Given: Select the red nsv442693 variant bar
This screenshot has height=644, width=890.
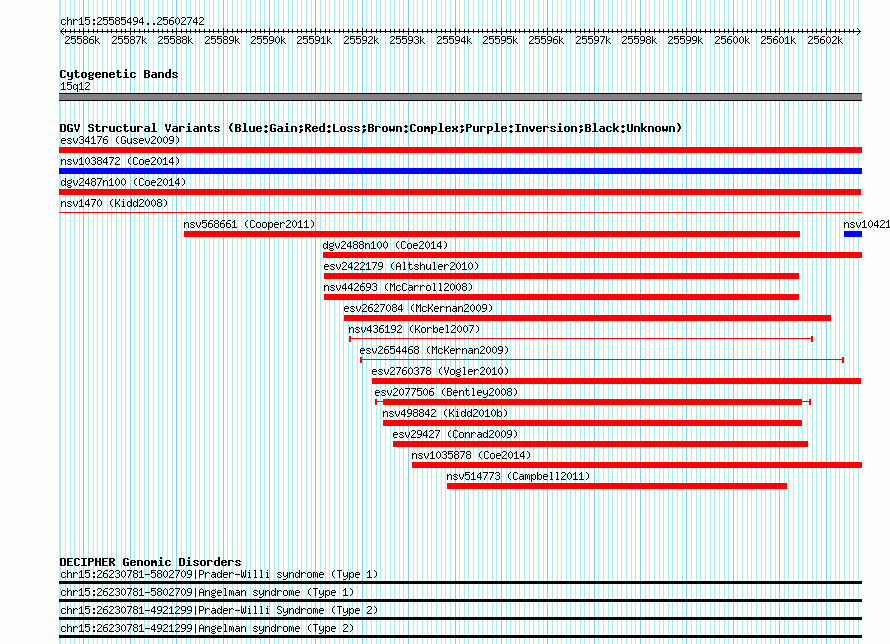Looking at the screenshot, I should click(x=561, y=297).
